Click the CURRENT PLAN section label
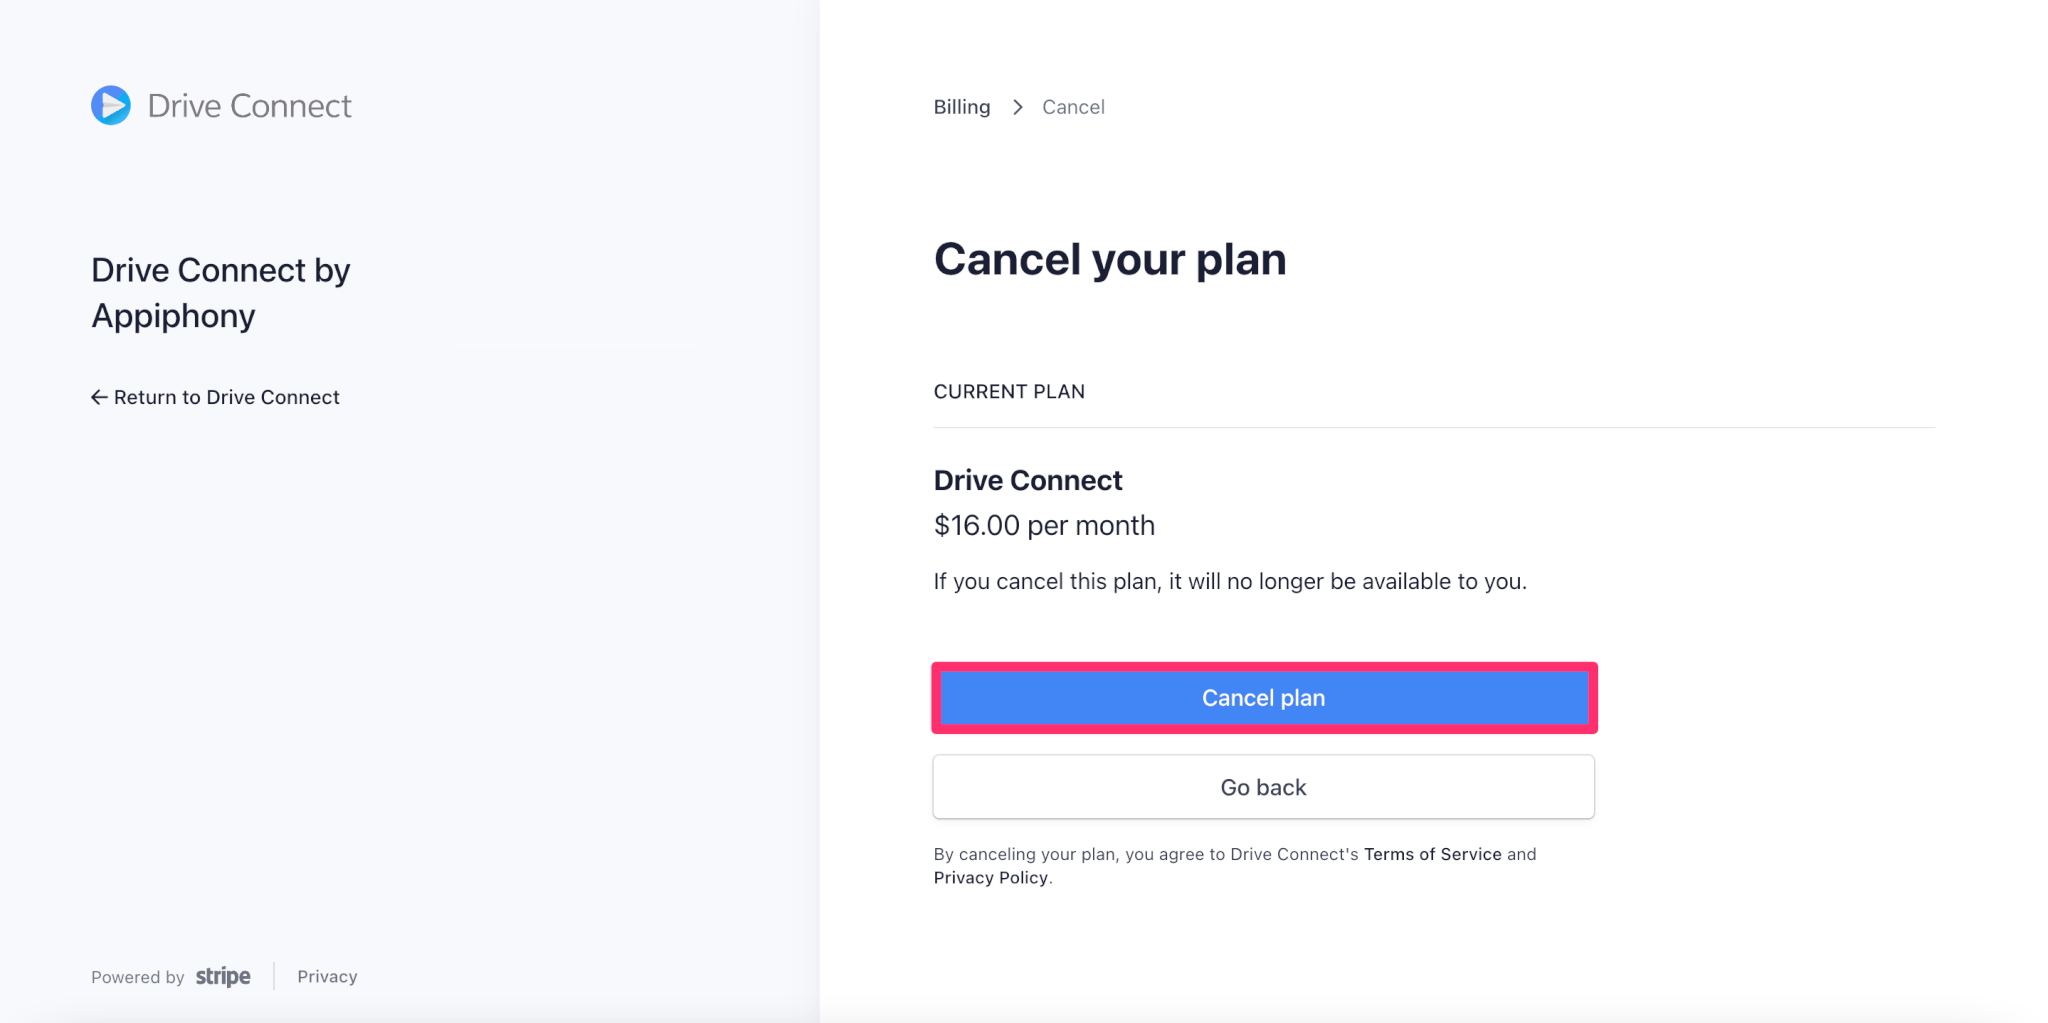 pos(1009,392)
